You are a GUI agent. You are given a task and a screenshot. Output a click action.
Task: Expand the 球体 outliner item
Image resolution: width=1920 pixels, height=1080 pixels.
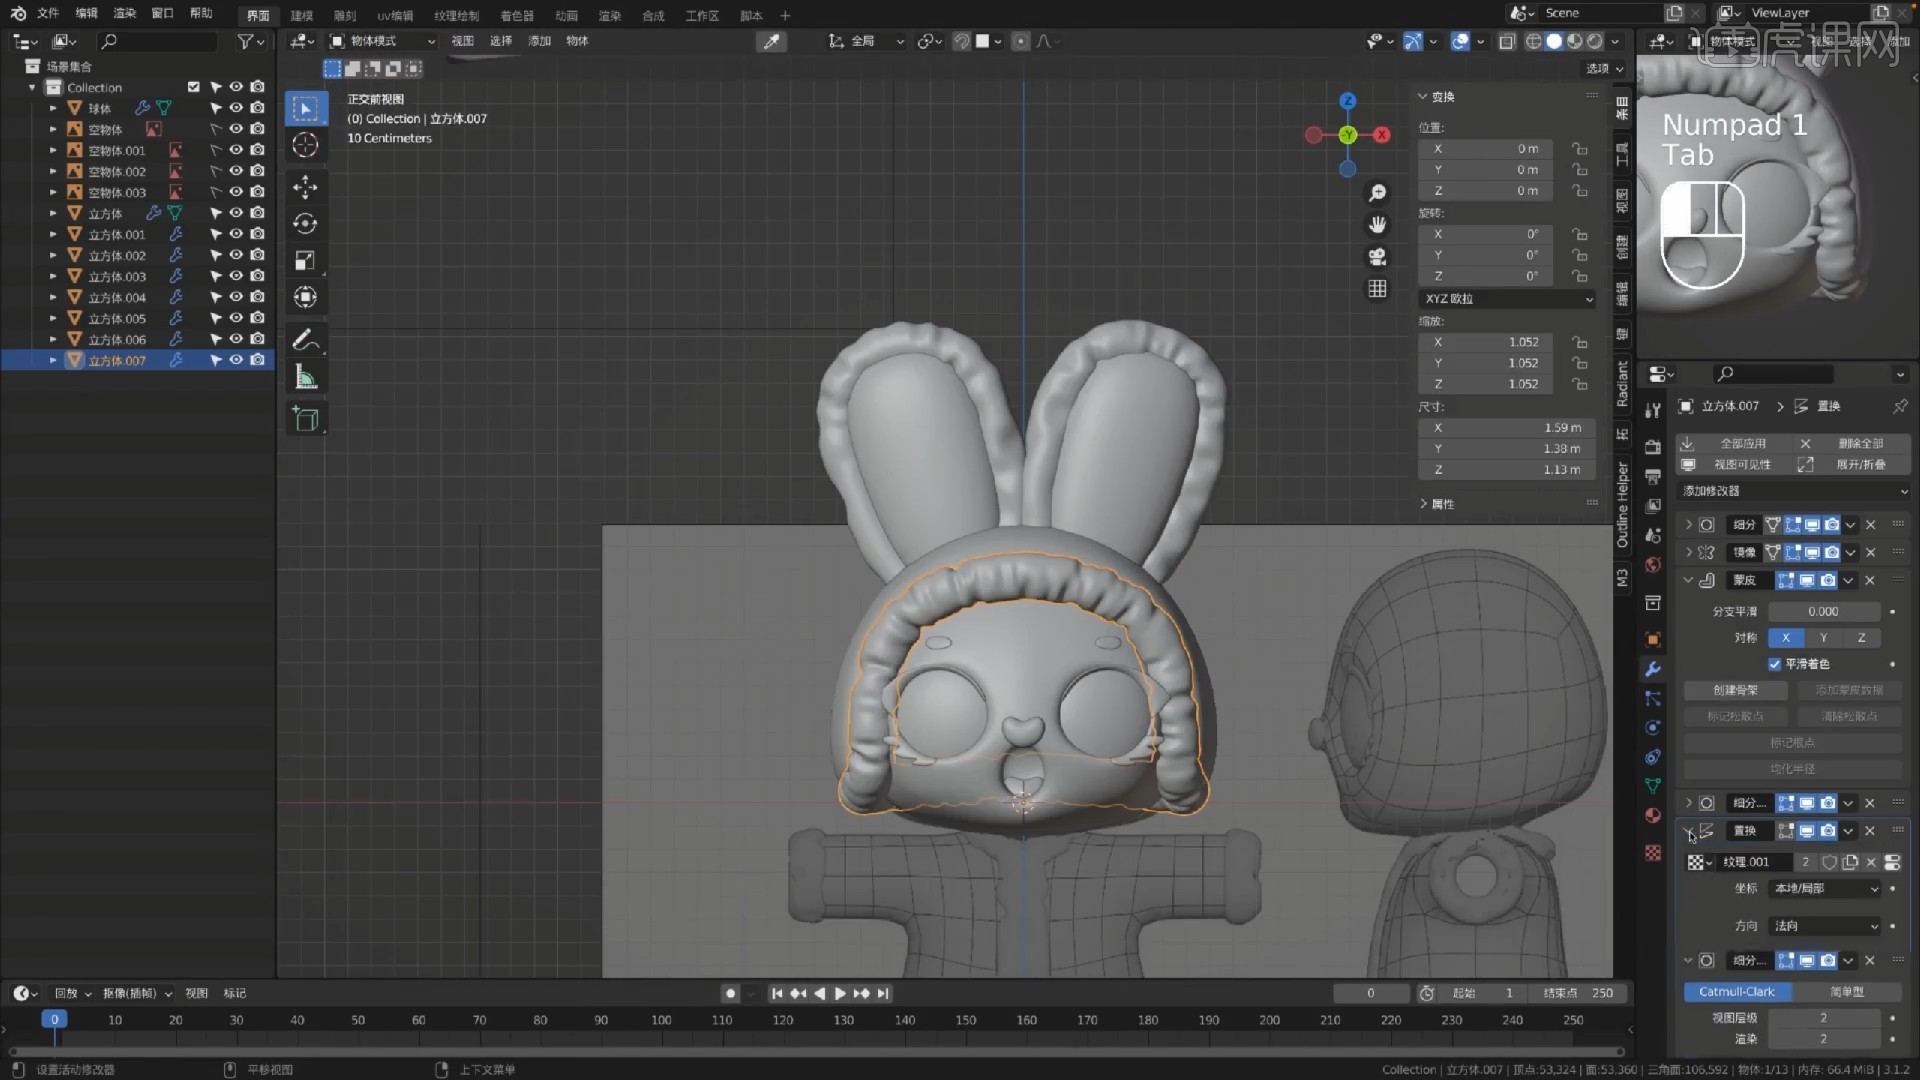[x=53, y=108]
